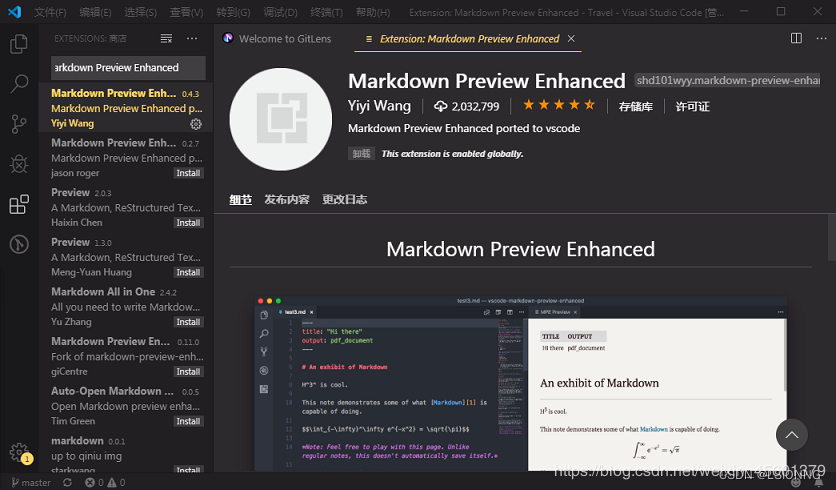836x490 pixels.
Task: Install Markdown All in One
Action: (x=188, y=322)
